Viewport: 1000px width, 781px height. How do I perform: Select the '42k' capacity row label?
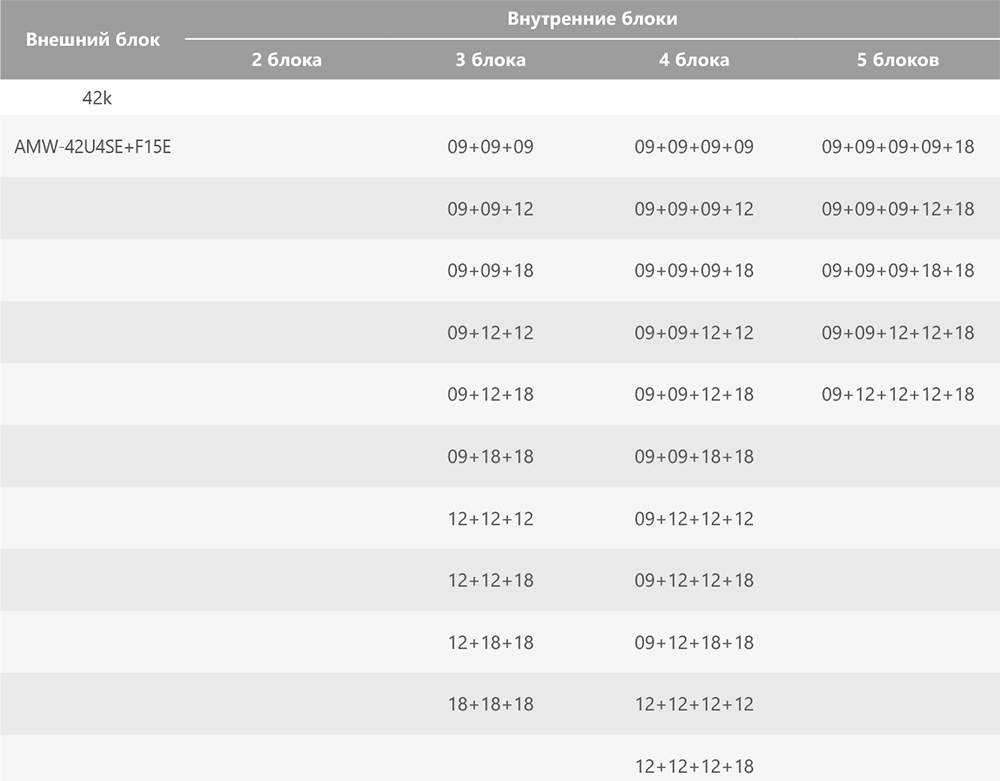point(97,98)
